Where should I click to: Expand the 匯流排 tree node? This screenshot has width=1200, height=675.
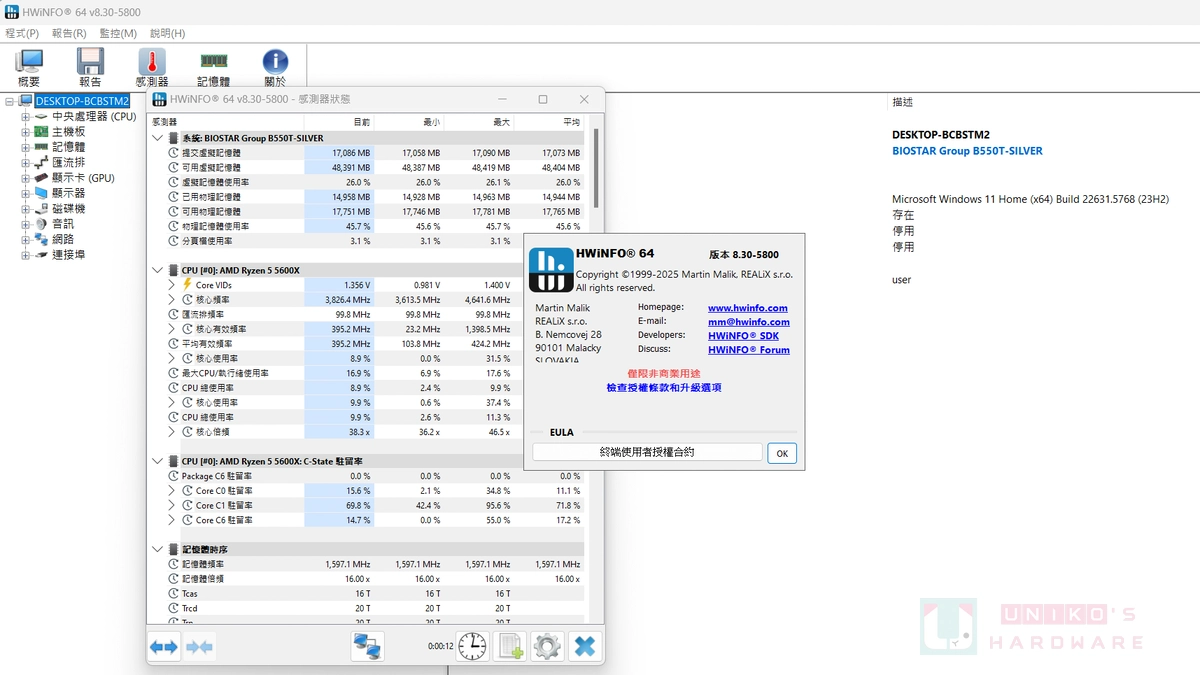click(x=26, y=163)
